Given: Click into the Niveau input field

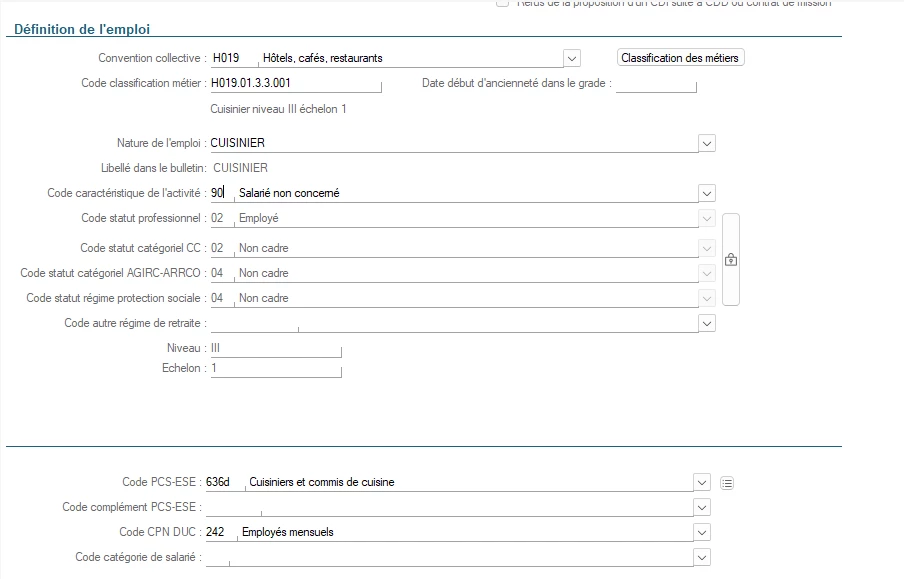Looking at the screenshot, I should [274, 348].
